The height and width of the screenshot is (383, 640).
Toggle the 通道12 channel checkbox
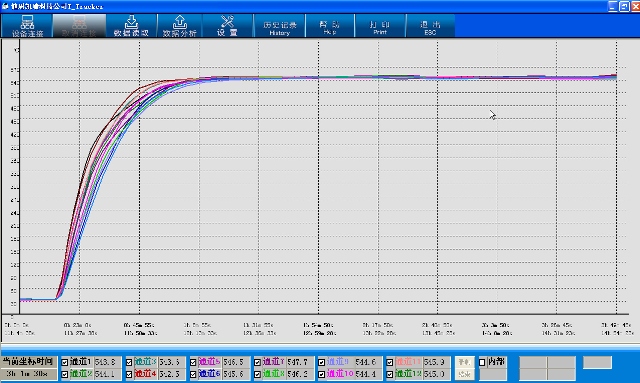390,374
